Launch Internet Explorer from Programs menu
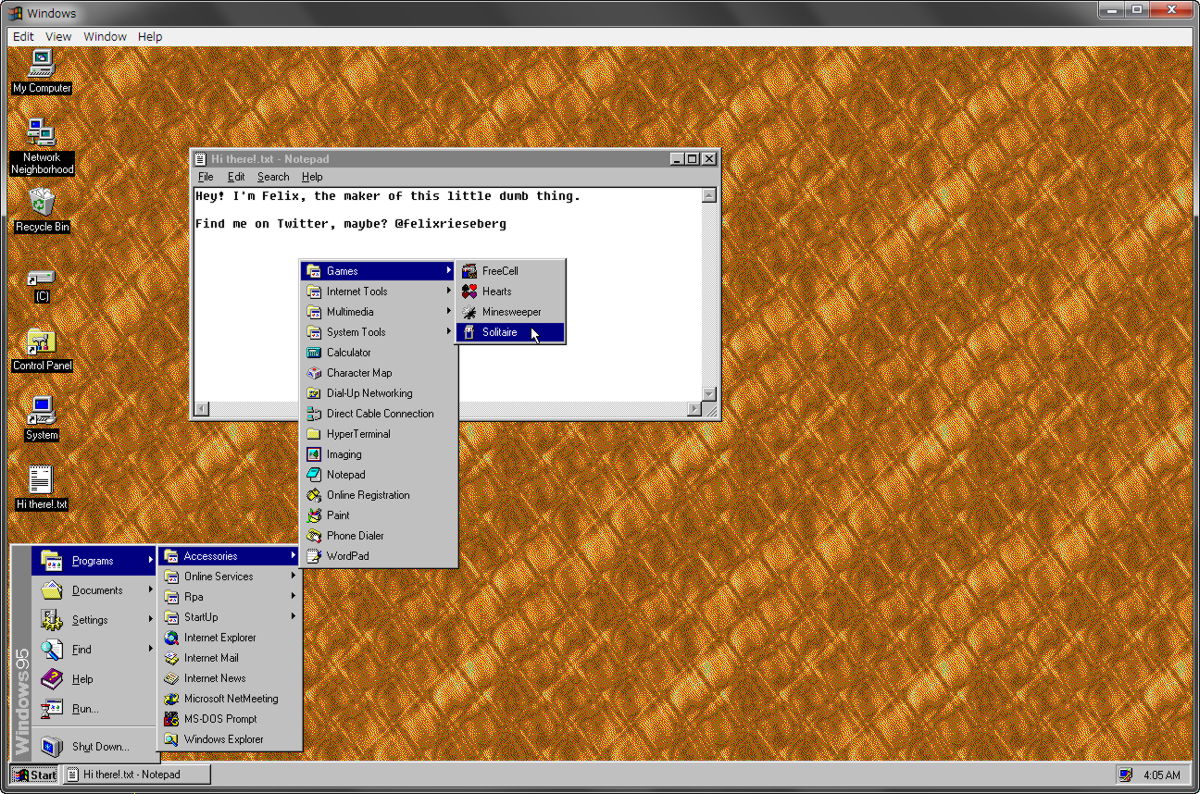The width and height of the screenshot is (1200, 794). [x=229, y=637]
